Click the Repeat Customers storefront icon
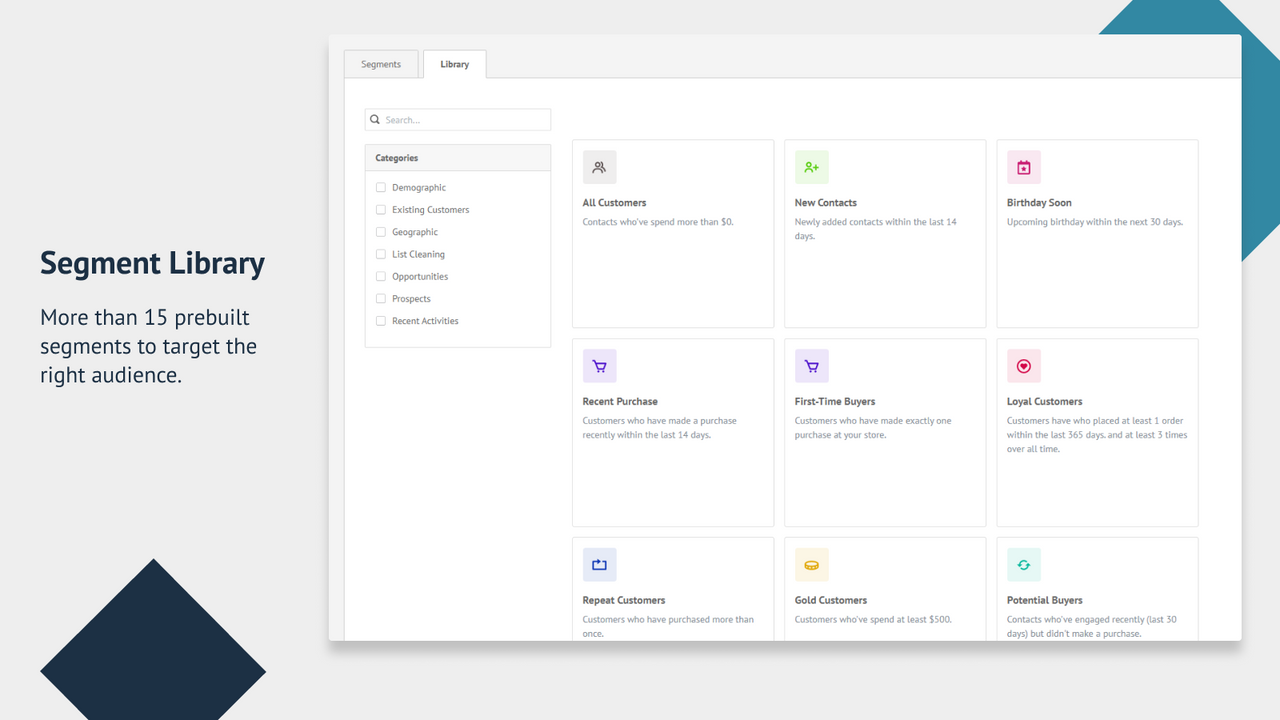The height and width of the screenshot is (720, 1280). [x=599, y=564]
